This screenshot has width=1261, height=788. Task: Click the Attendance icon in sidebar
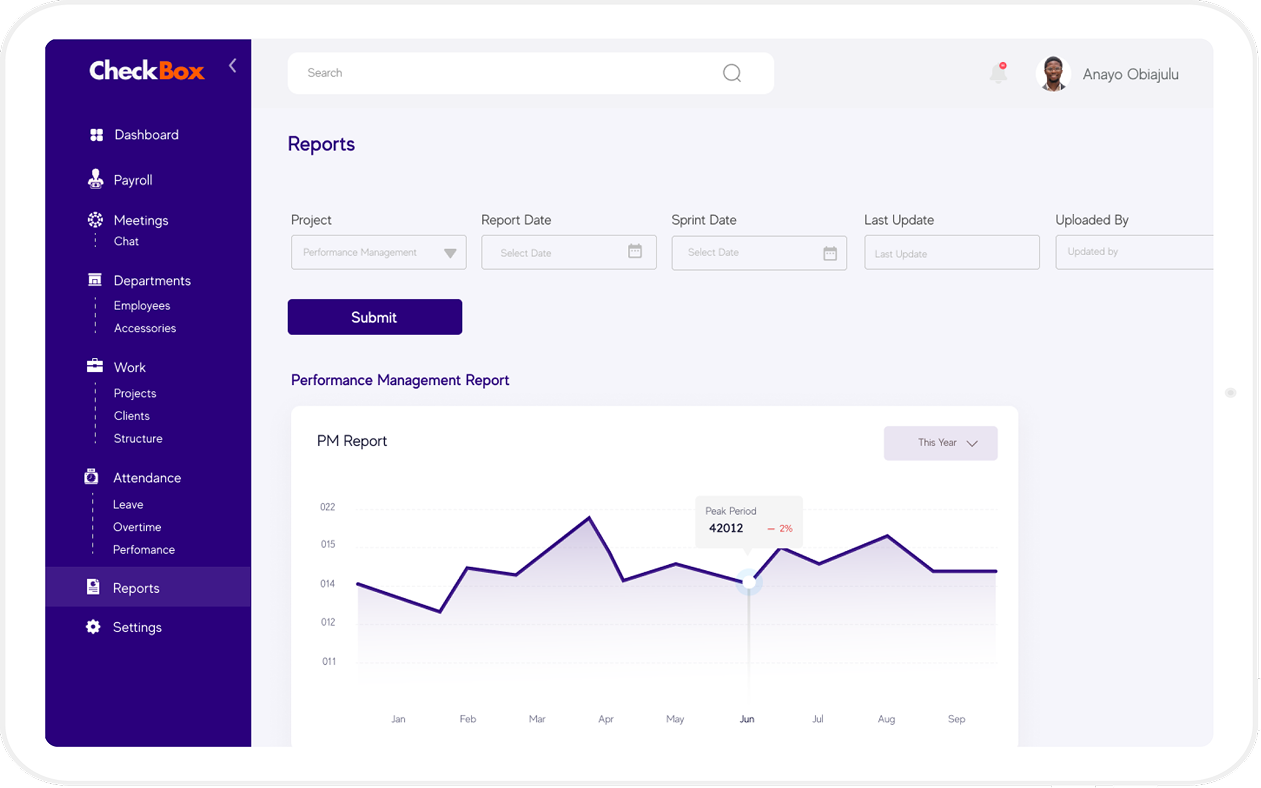coord(92,478)
